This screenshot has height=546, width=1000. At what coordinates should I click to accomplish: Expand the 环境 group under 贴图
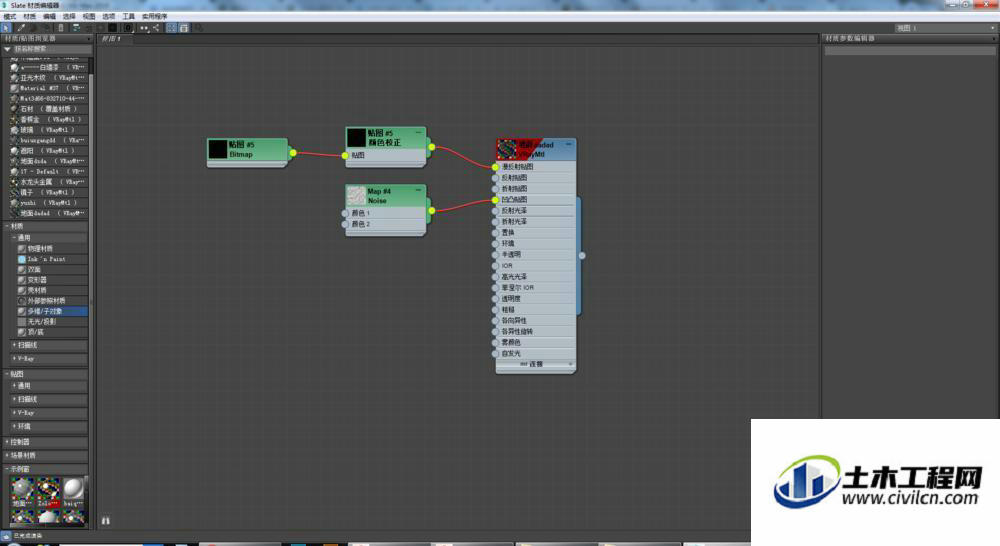[14, 425]
